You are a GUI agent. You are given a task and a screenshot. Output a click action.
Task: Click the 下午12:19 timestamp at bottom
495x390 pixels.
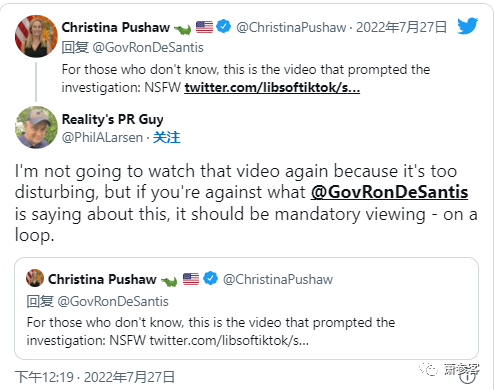point(44,377)
